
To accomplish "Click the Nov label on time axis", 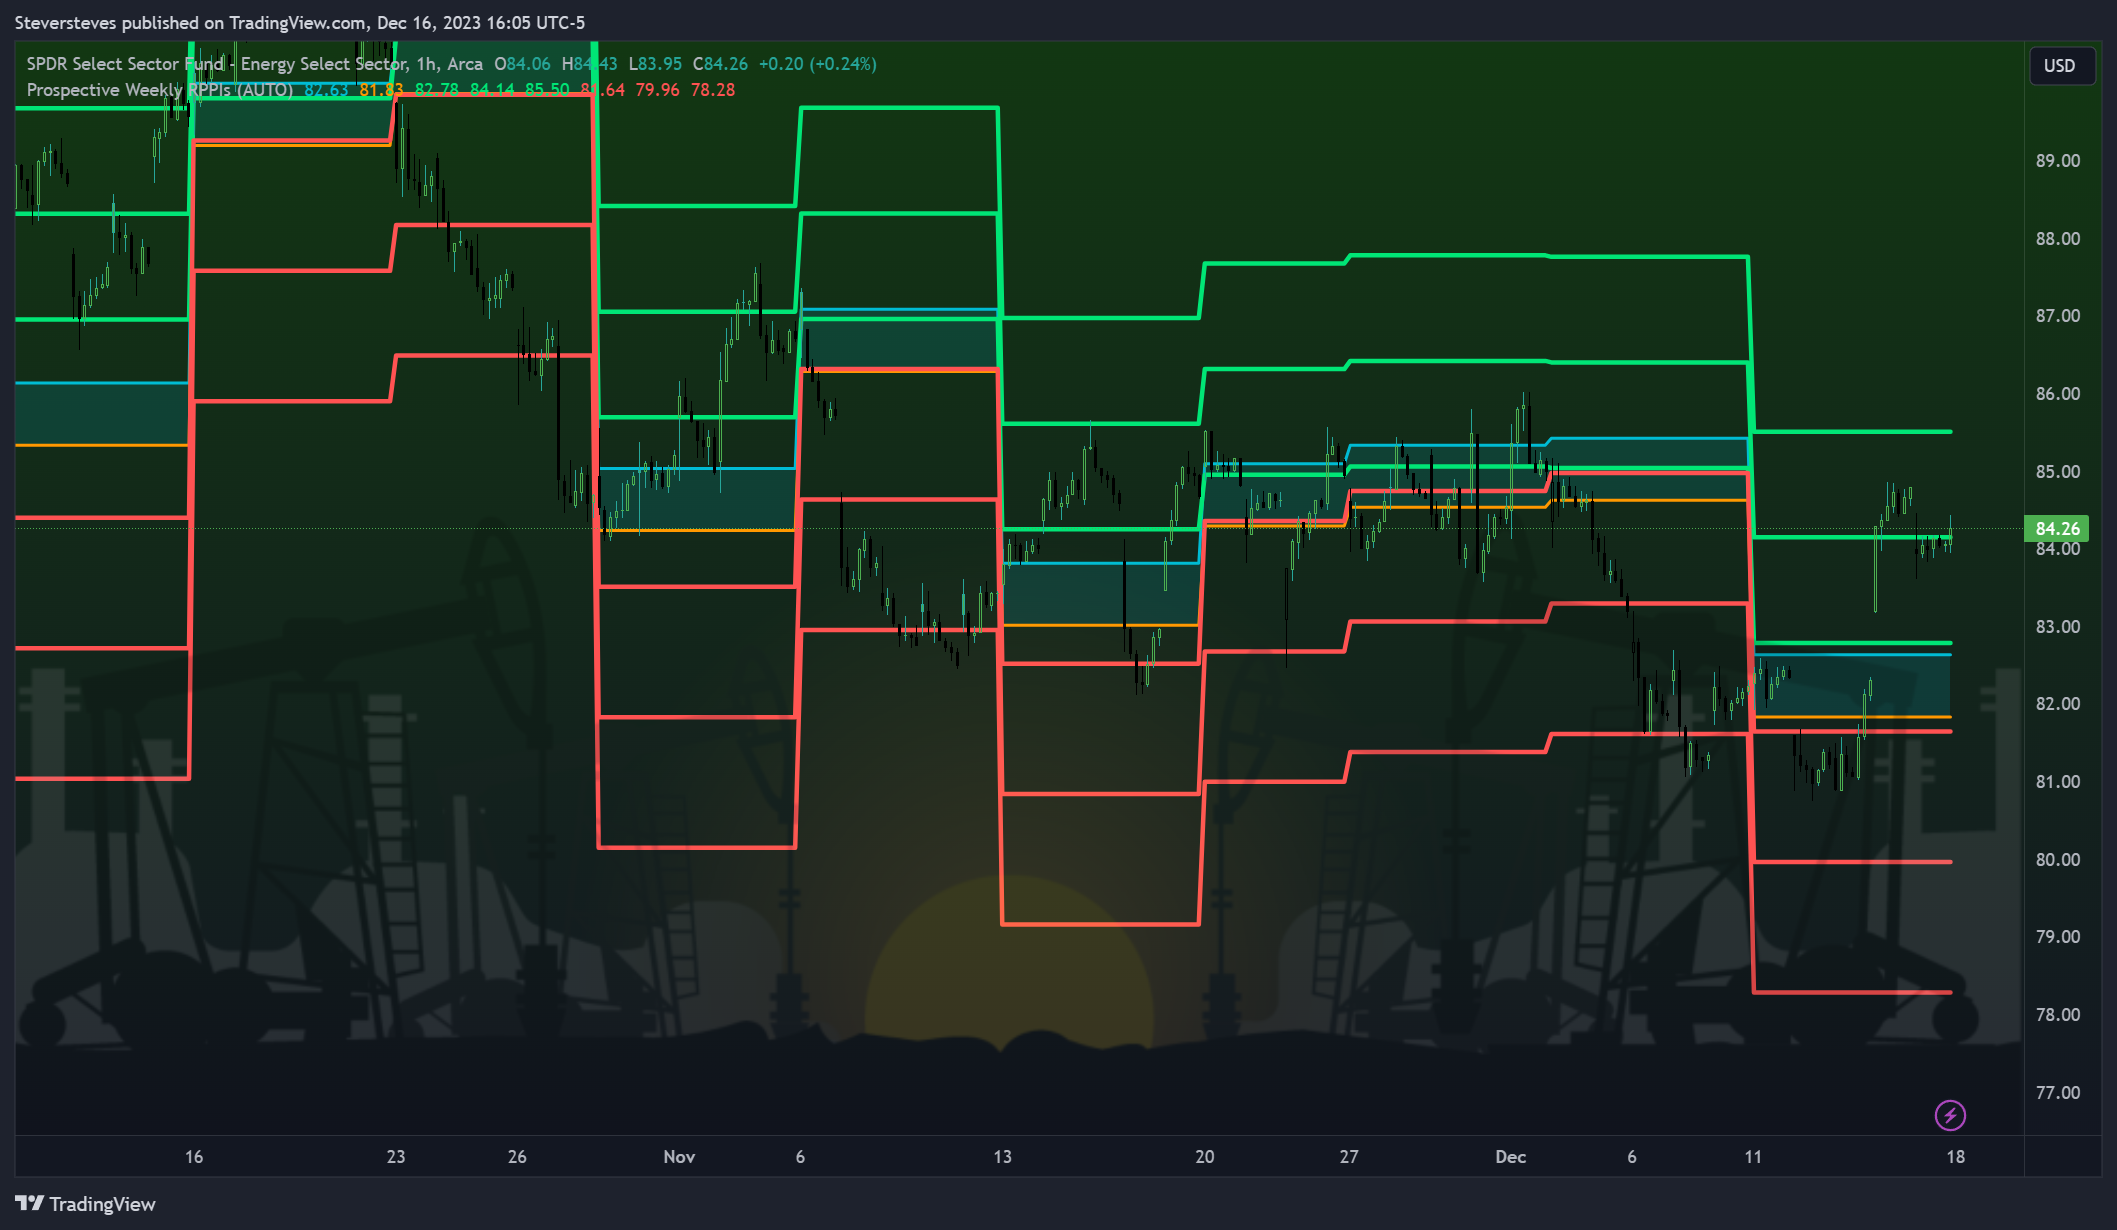I will [x=679, y=1157].
